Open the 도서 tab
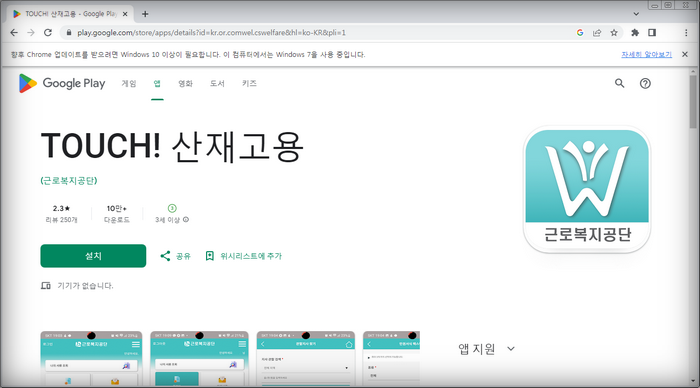The image size is (700, 388). 217,83
